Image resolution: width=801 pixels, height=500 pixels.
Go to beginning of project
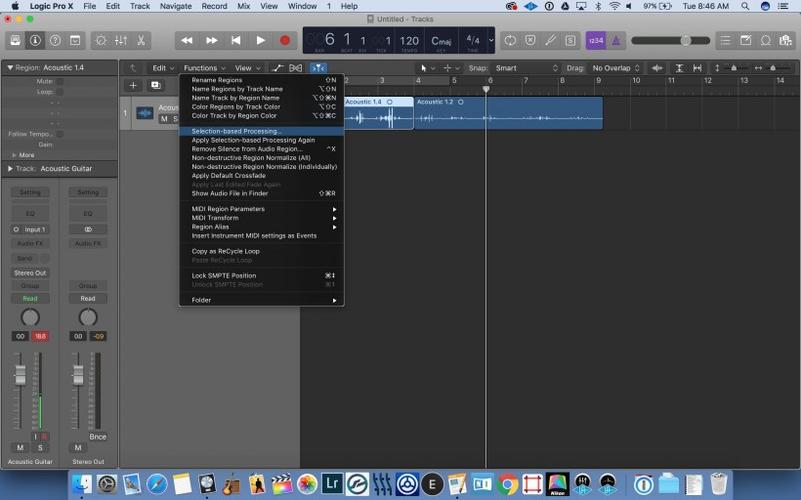[x=236, y=40]
